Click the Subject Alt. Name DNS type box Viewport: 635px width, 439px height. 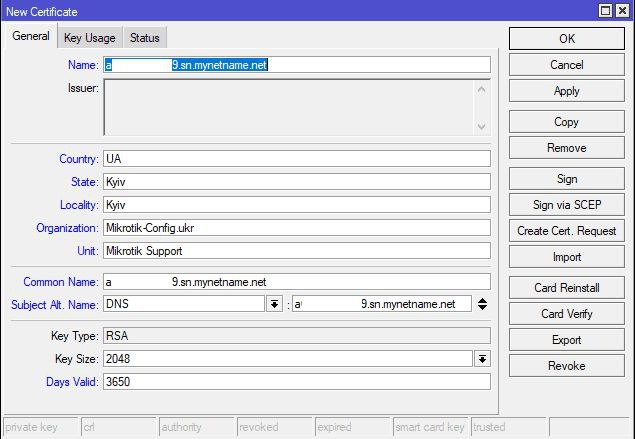184,304
